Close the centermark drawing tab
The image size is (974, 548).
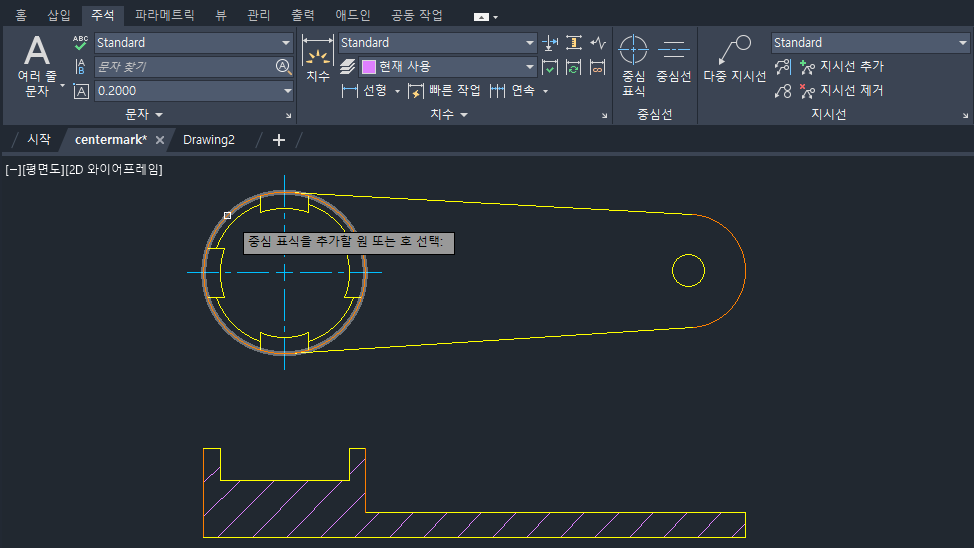tap(160, 140)
